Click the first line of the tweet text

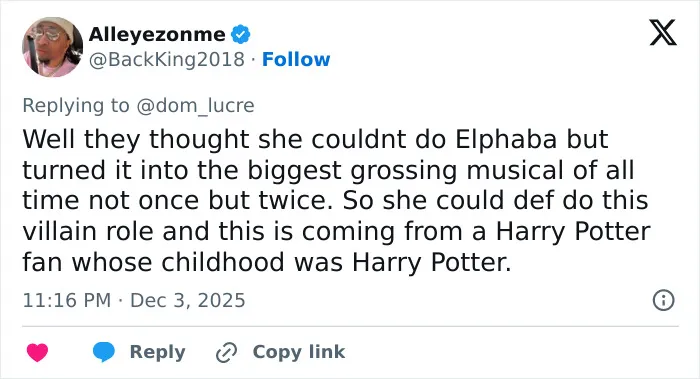(315, 139)
